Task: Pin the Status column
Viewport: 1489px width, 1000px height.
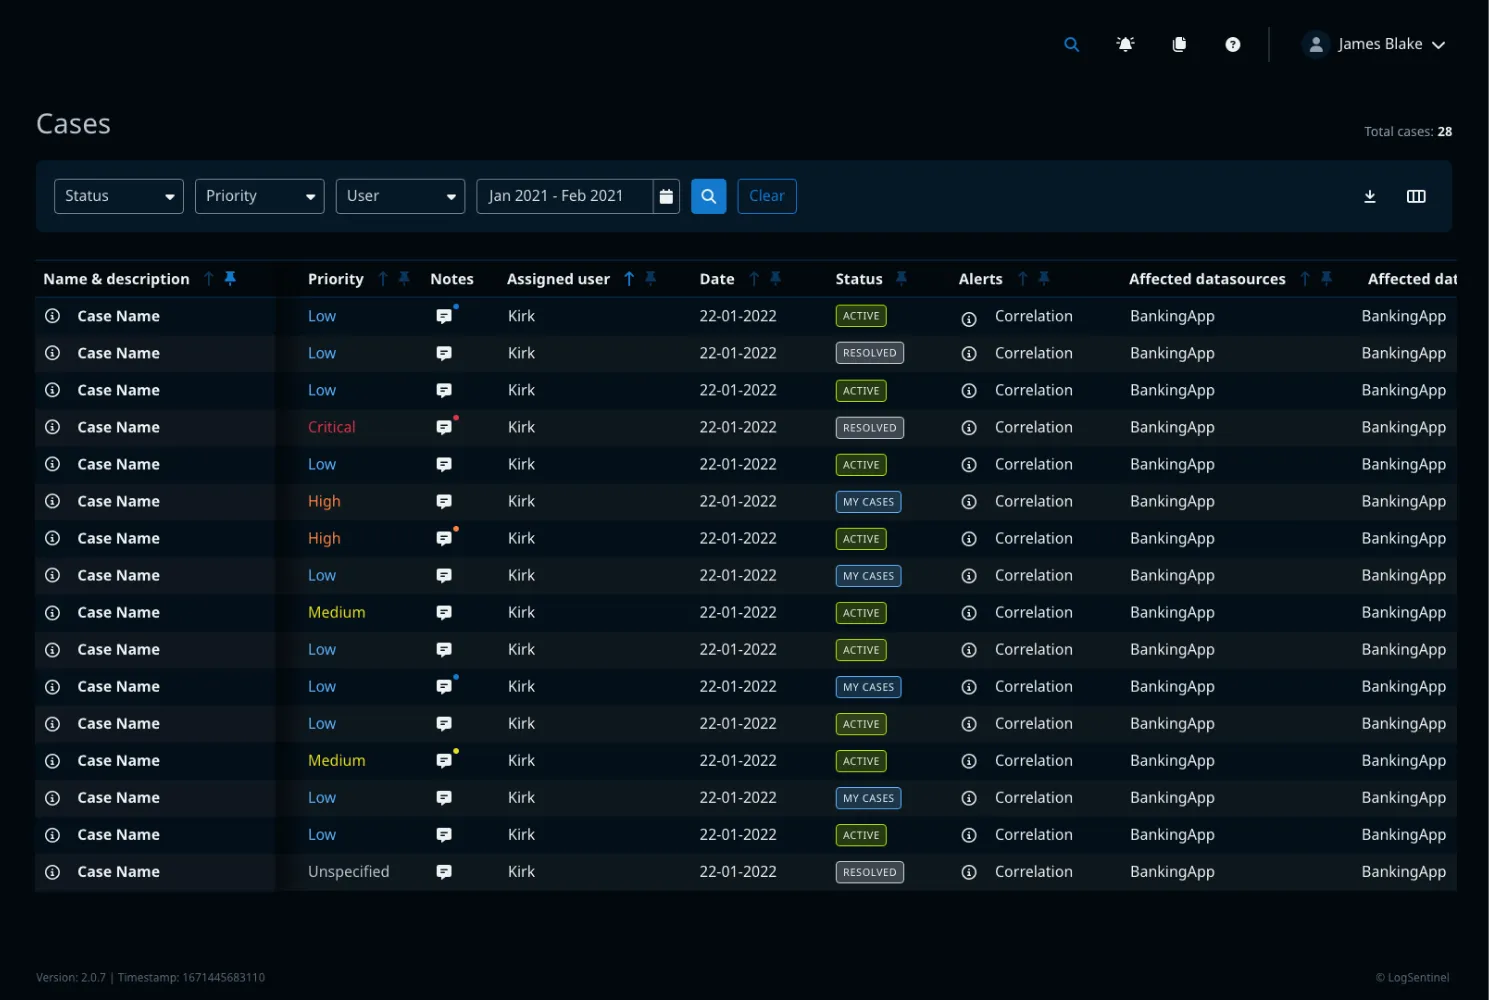Action: pos(901,278)
